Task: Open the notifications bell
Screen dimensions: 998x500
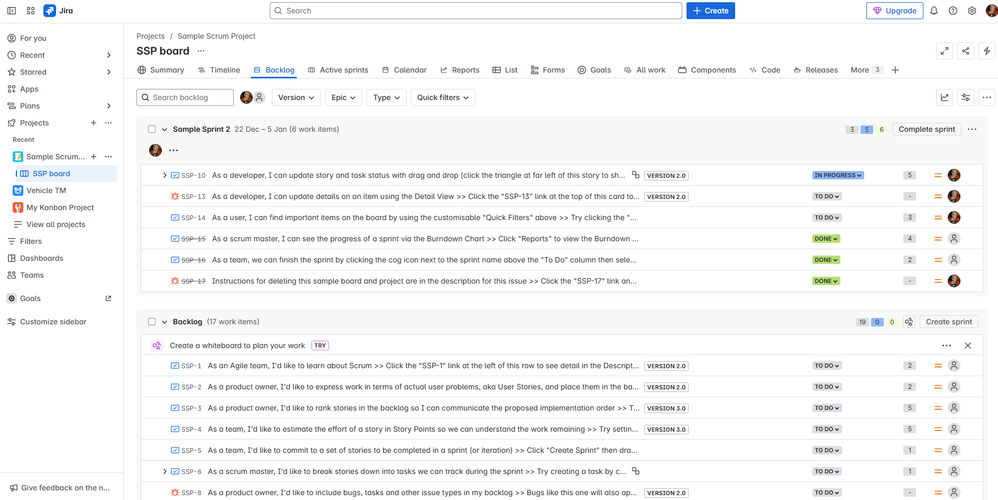Action: coord(934,11)
